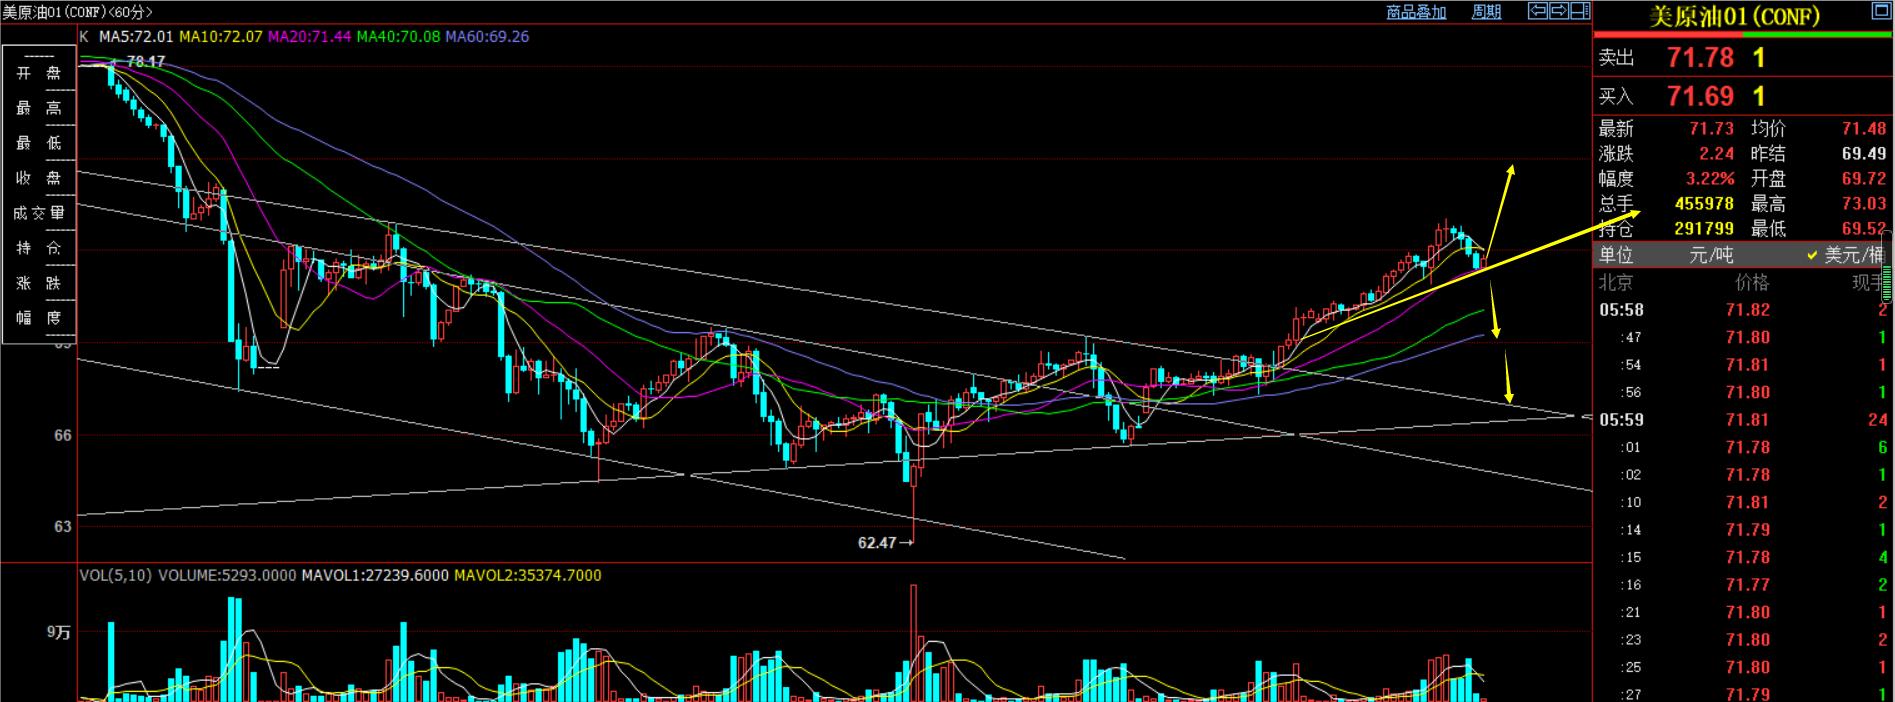The width and height of the screenshot is (1895, 702).
Task: Select the :25 tick row
Action: coord(1742,667)
